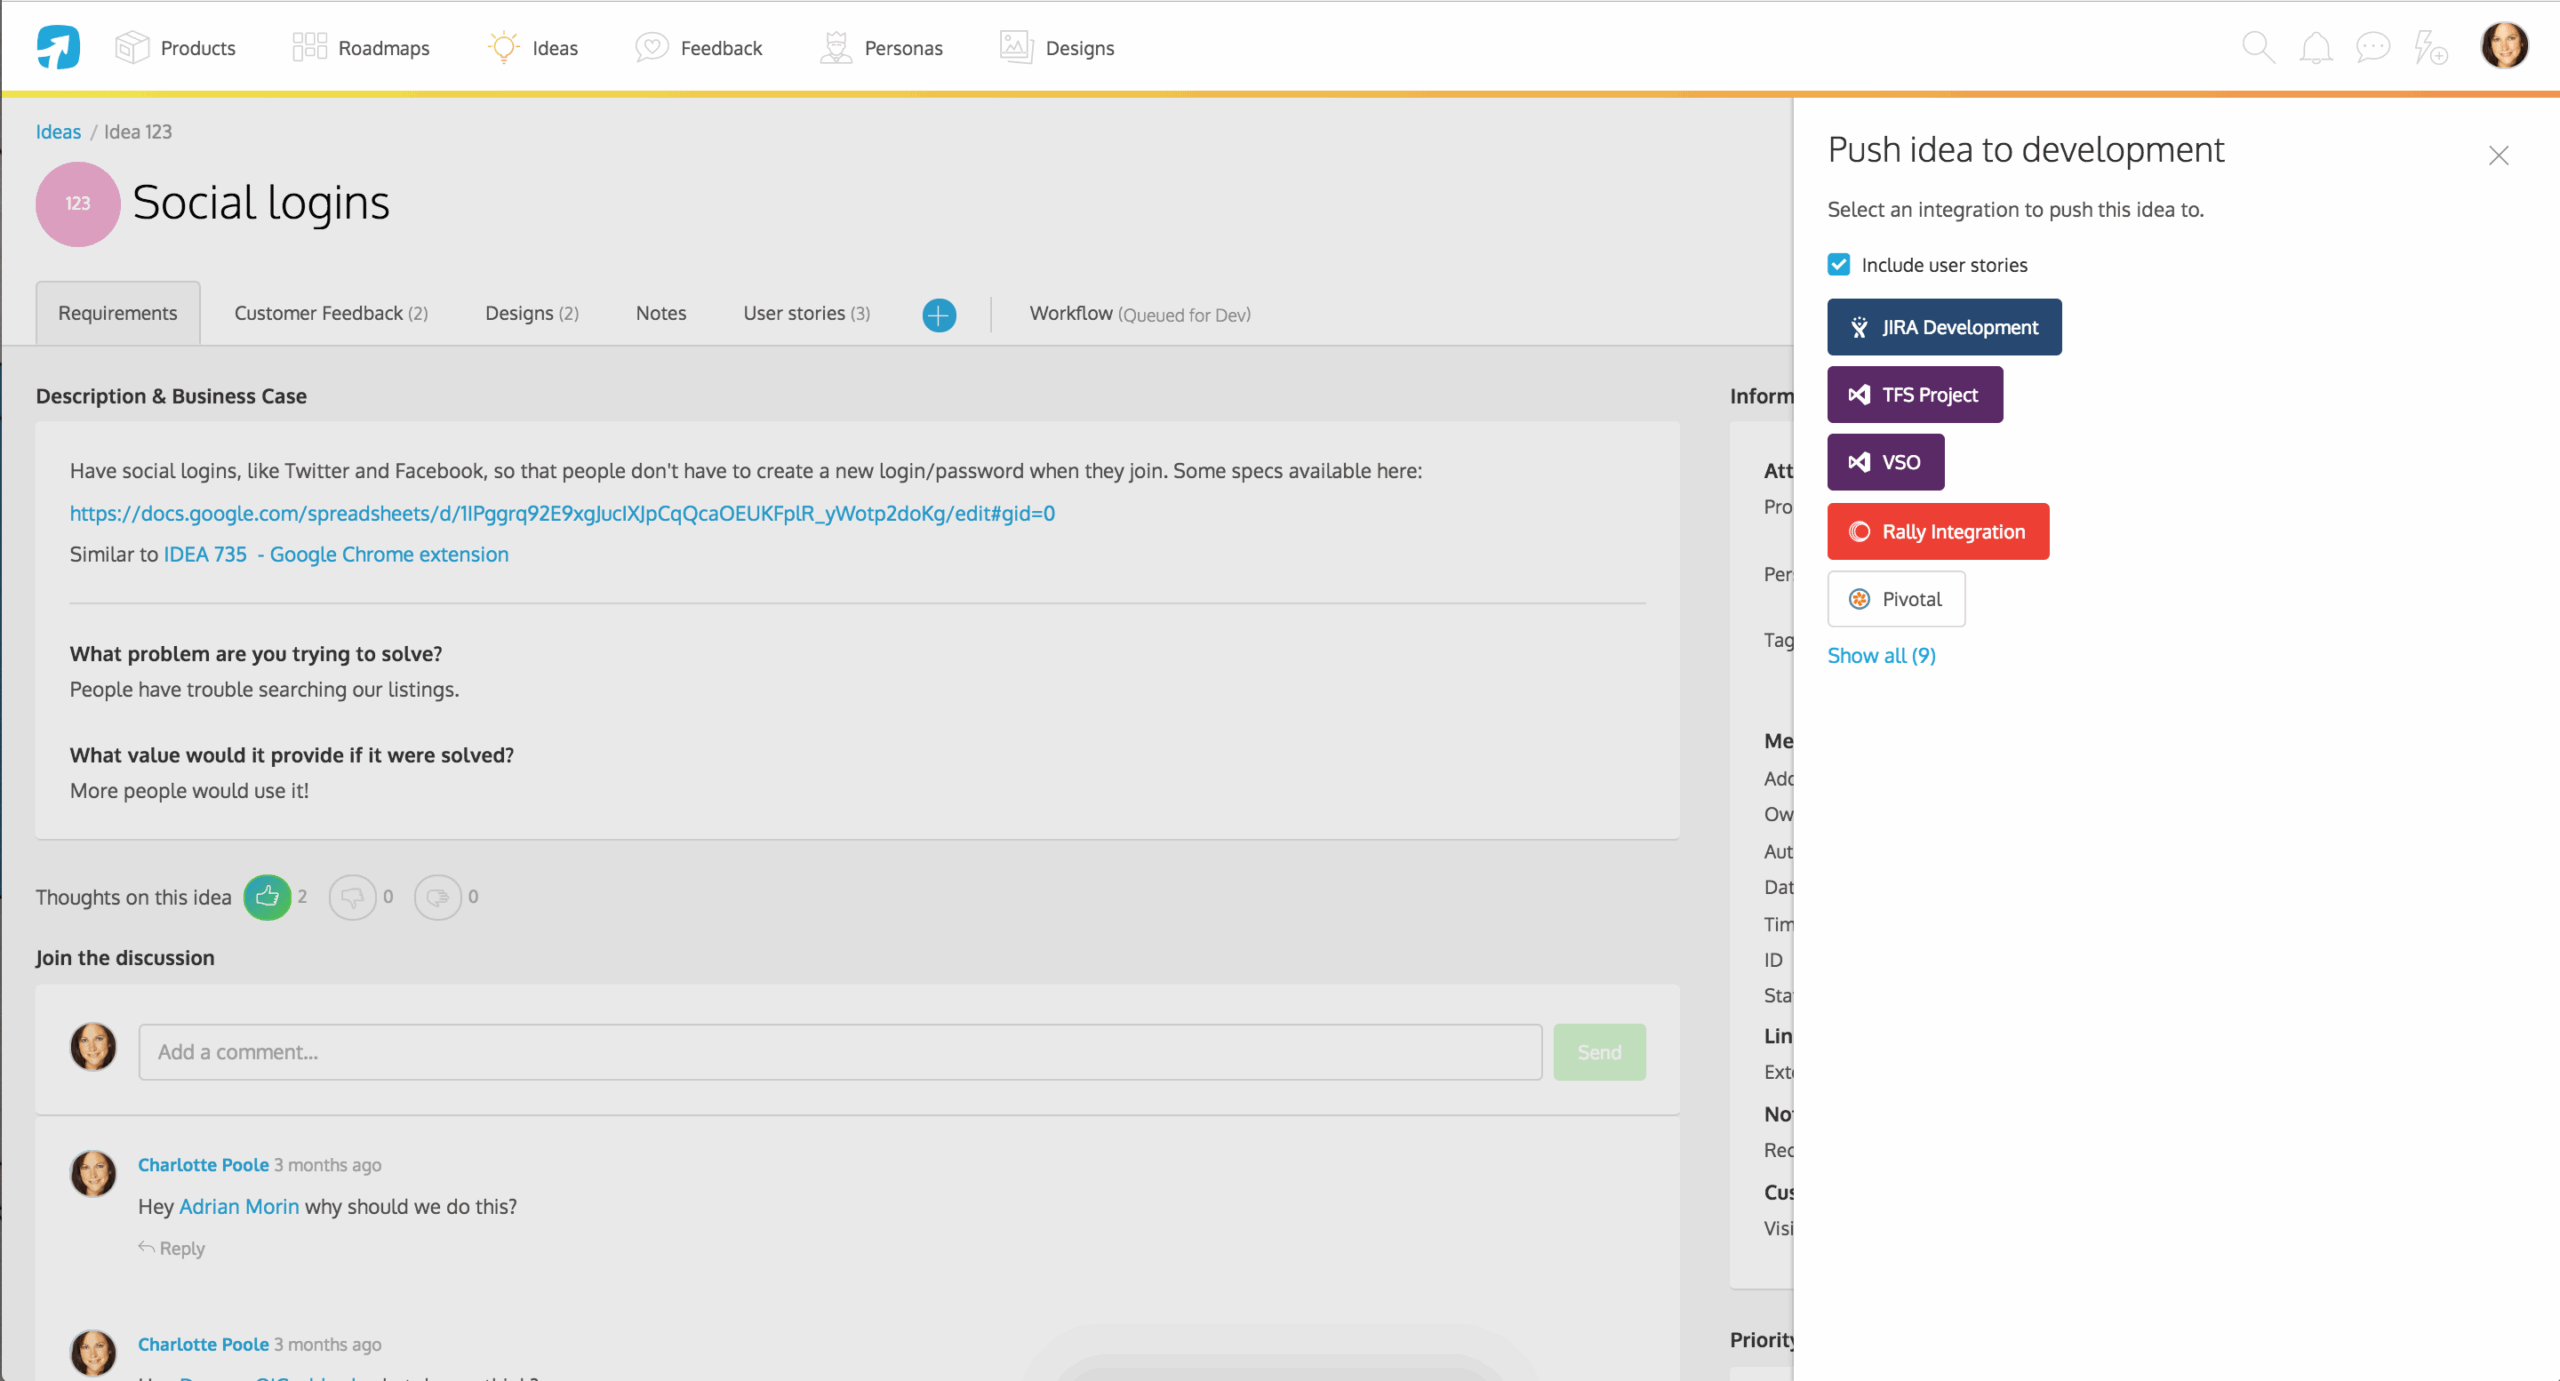Screen dimensions: 2560x1381
Task: Close the Push idea to development panel
Action: pos(2498,155)
